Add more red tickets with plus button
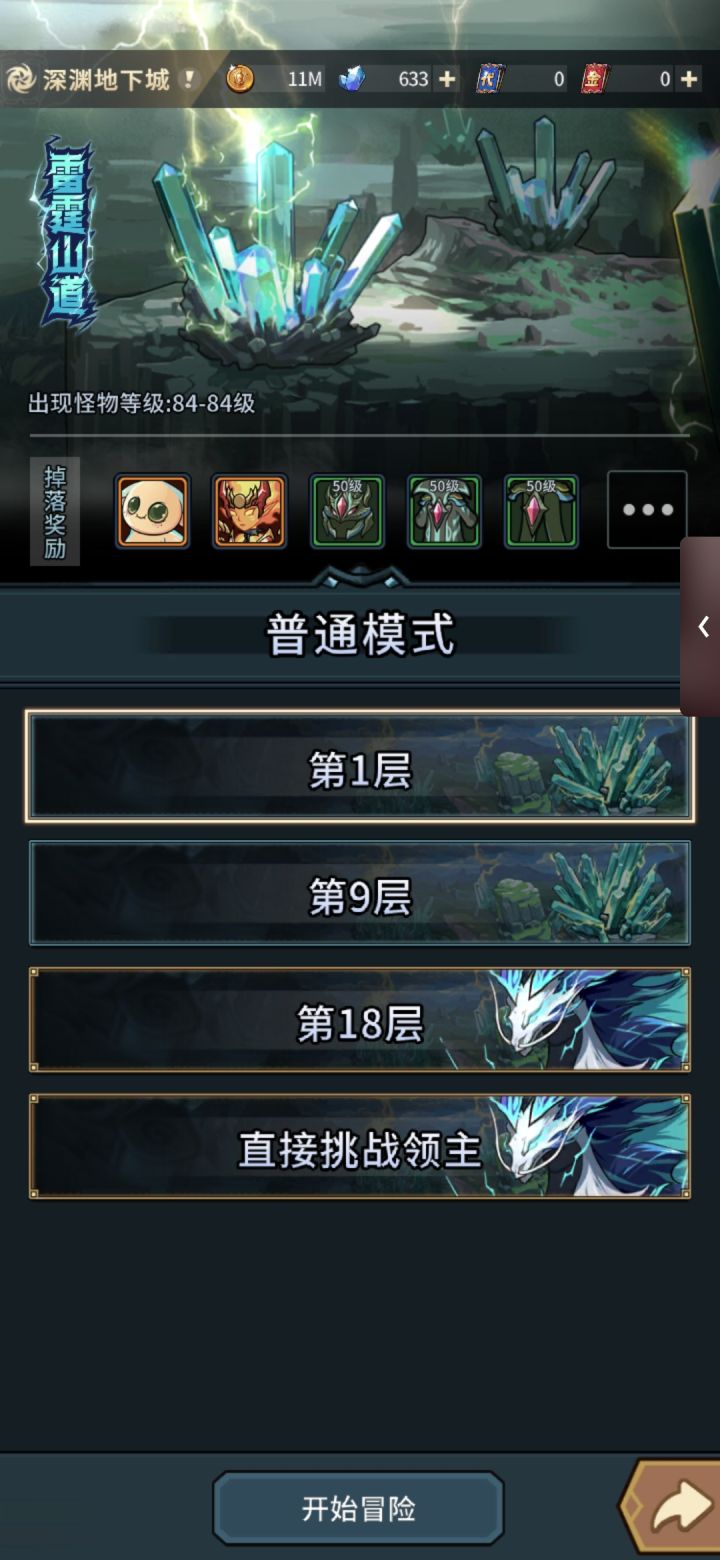This screenshot has height=1560, width=720. 689,79
